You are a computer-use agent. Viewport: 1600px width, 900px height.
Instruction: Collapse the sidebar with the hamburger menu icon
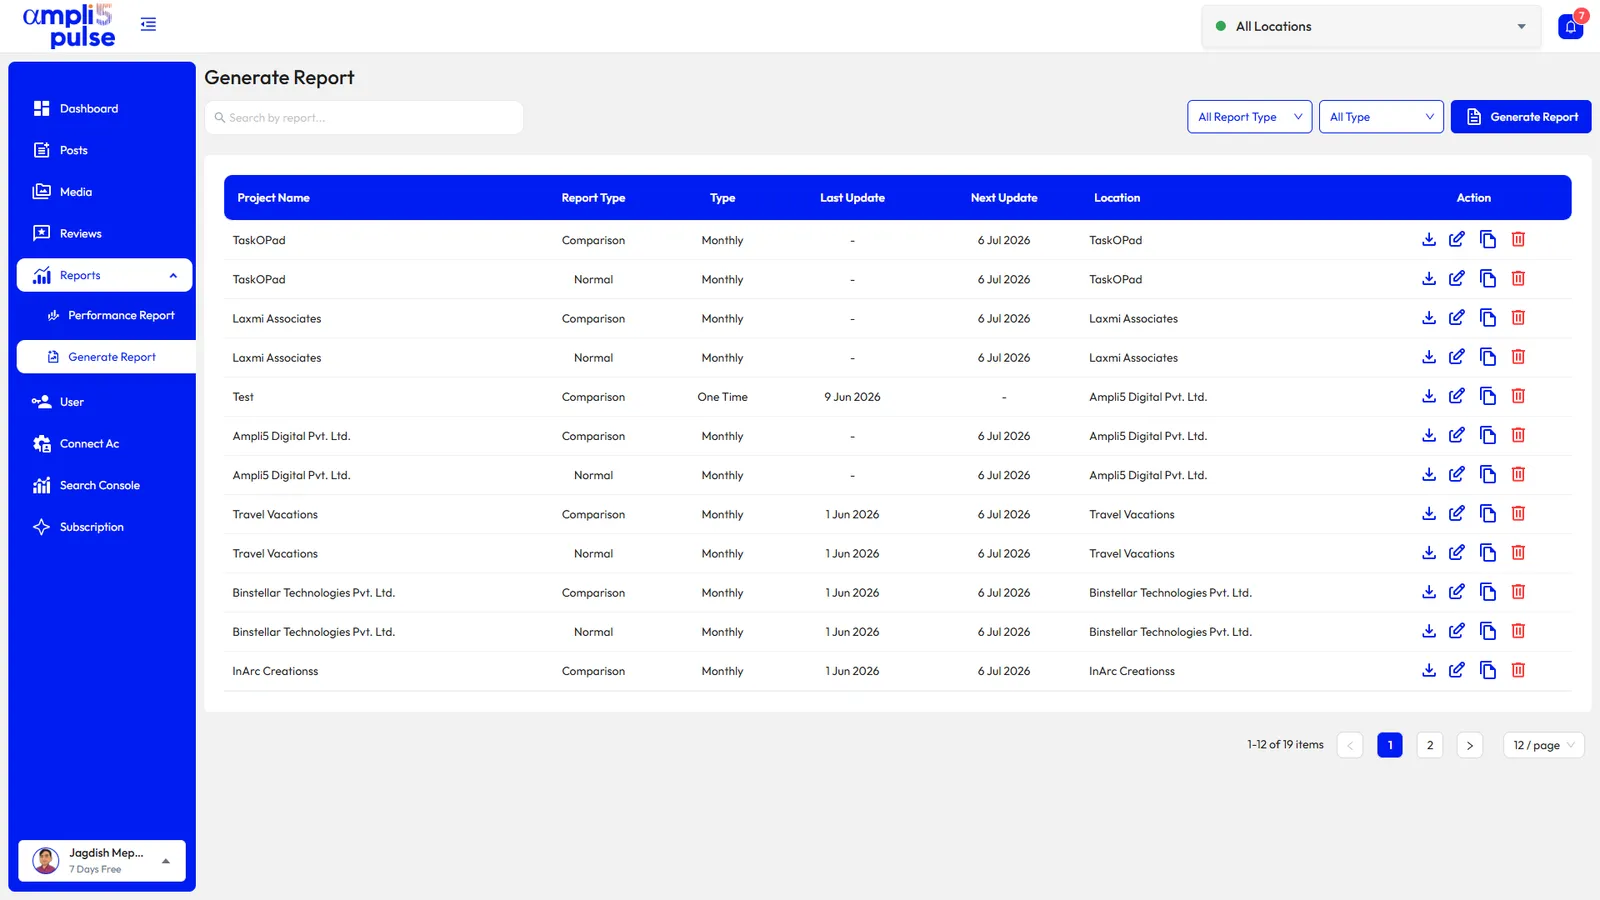point(148,24)
